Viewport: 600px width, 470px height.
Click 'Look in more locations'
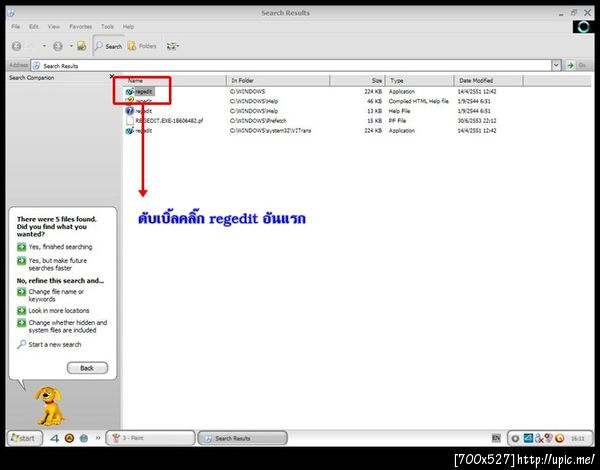[53, 310]
